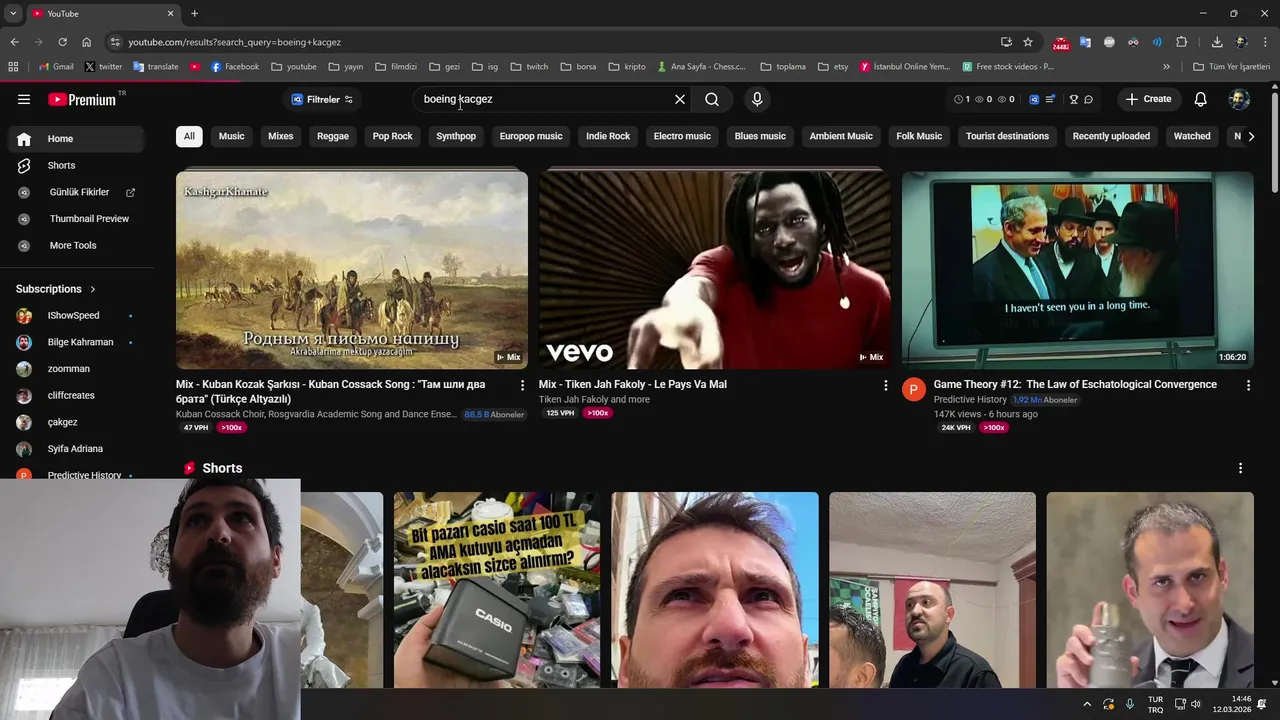The image size is (1280, 720).
Task: Reload the page with refresh button
Action: [62, 42]
